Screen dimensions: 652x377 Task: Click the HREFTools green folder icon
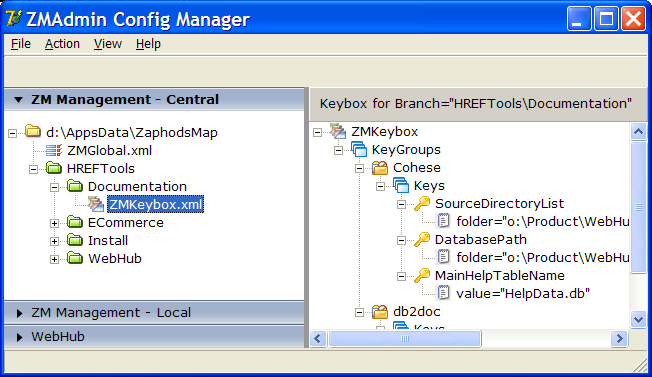pyautogui.click(x=54, y=168)
